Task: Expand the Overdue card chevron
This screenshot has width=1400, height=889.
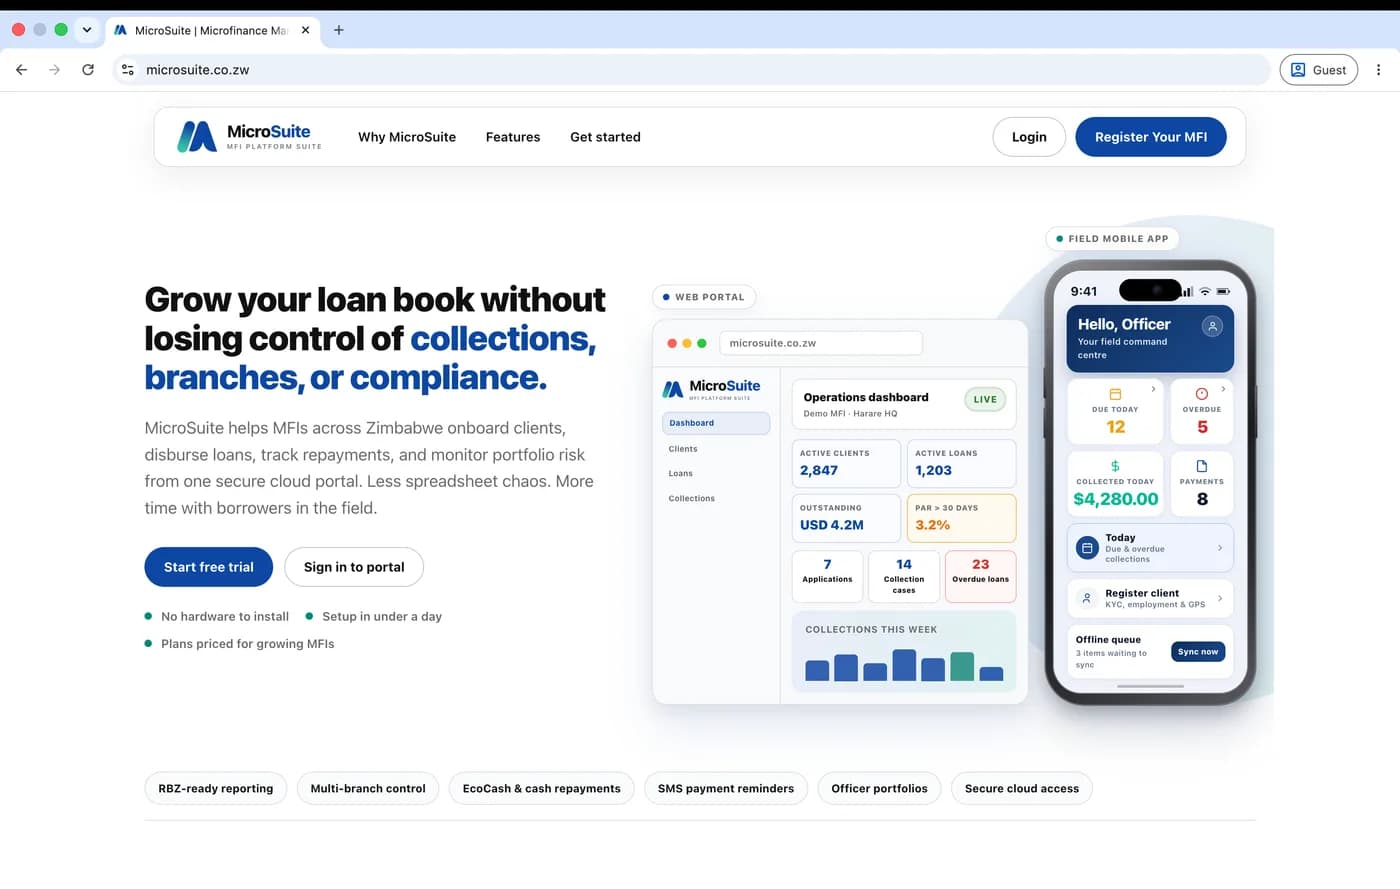Action: click(1223, 389)
